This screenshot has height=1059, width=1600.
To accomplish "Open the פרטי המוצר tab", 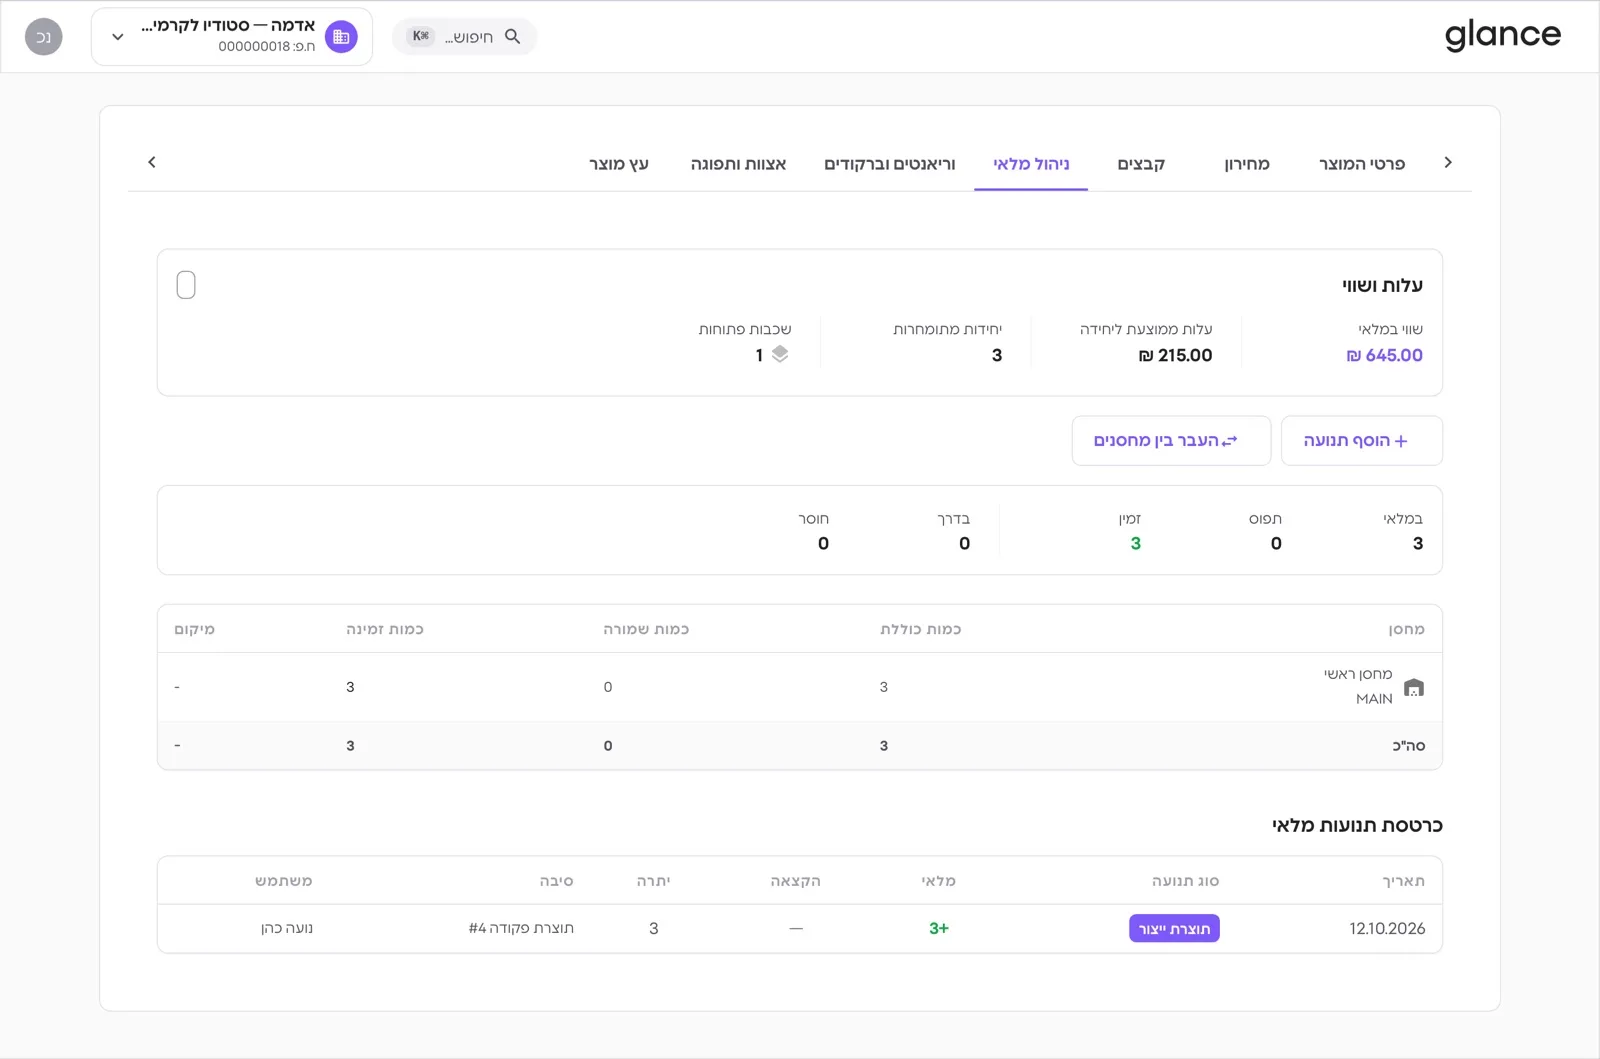I will pyautogui.click(x=1361, y=163).
